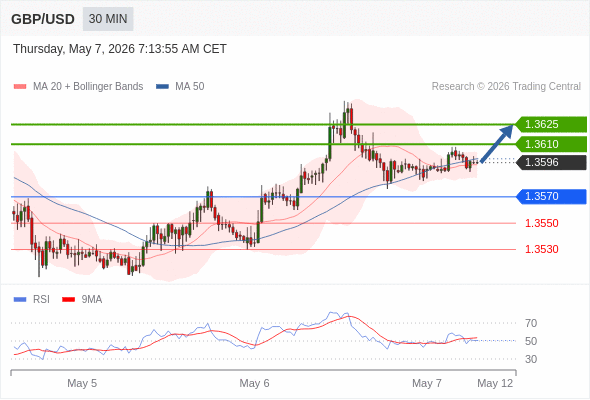Toggle the MA 50 legend label
The height and width of the screenshot is (400, 590).
click(190, 87)
